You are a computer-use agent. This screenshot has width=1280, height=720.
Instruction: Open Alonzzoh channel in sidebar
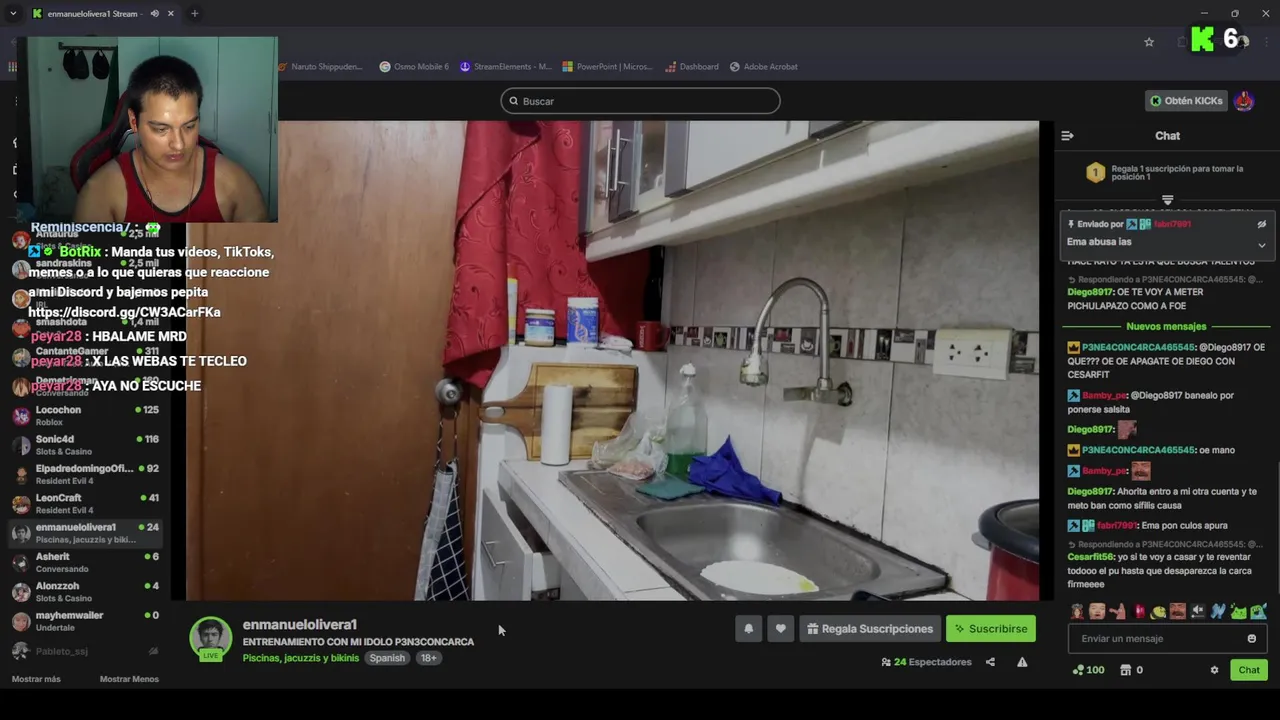point(86,592)
